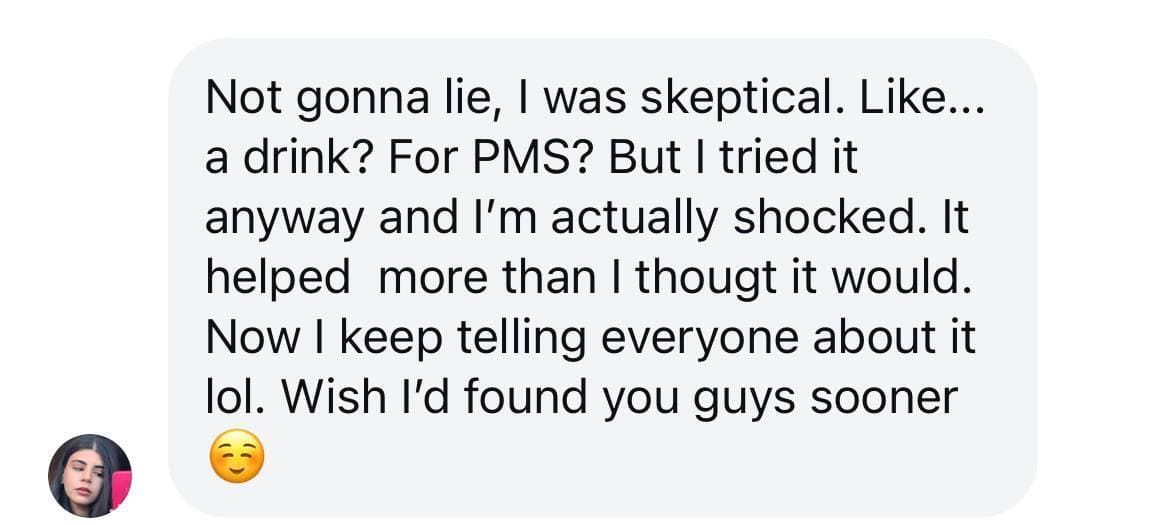This screenshot has height=525, width=1170.
Task: Click the smiling blush emoji
Action: click(237, 459)
